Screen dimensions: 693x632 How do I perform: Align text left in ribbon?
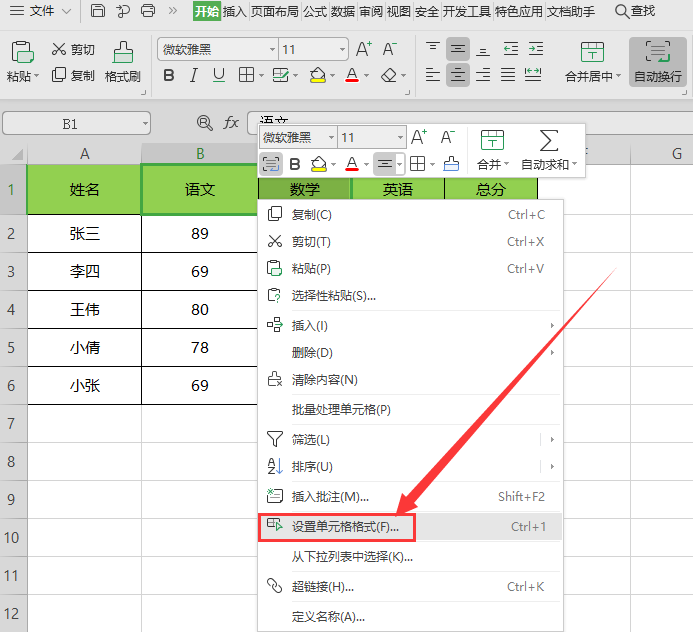tap(432, 75)
